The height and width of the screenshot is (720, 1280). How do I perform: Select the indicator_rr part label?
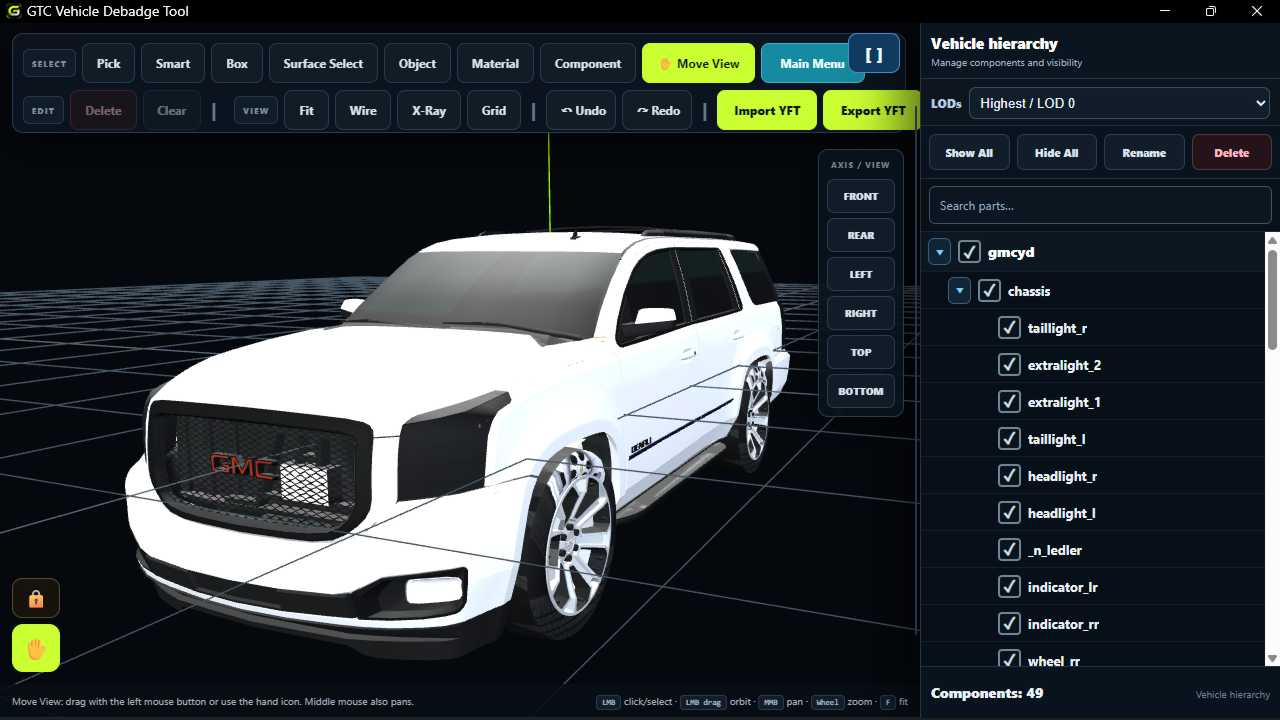point(1063,624)
